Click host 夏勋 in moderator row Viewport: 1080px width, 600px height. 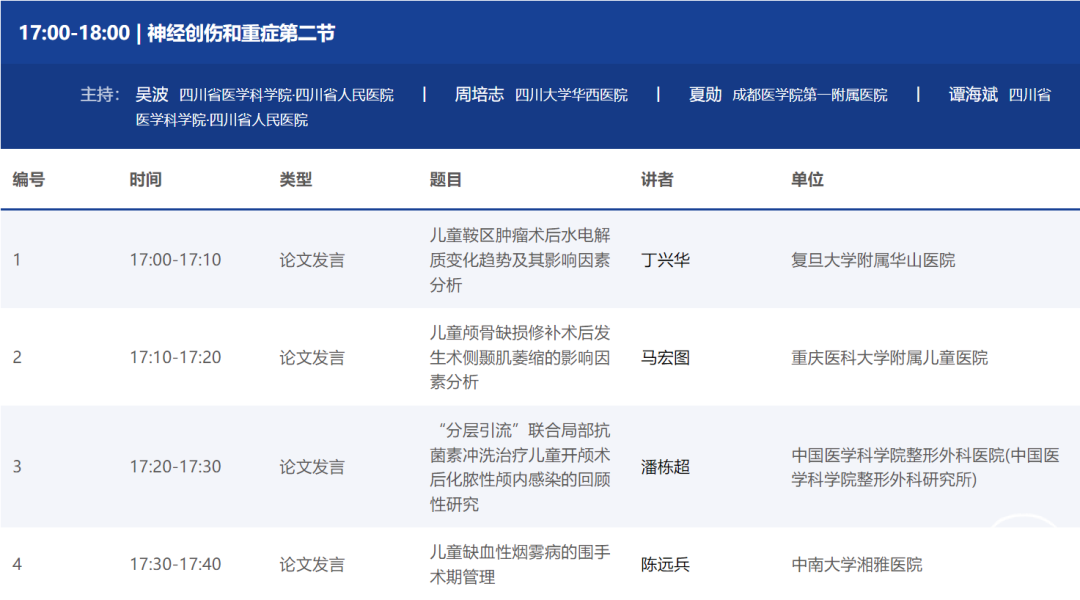pyautogui.click(x=705, y=95)
